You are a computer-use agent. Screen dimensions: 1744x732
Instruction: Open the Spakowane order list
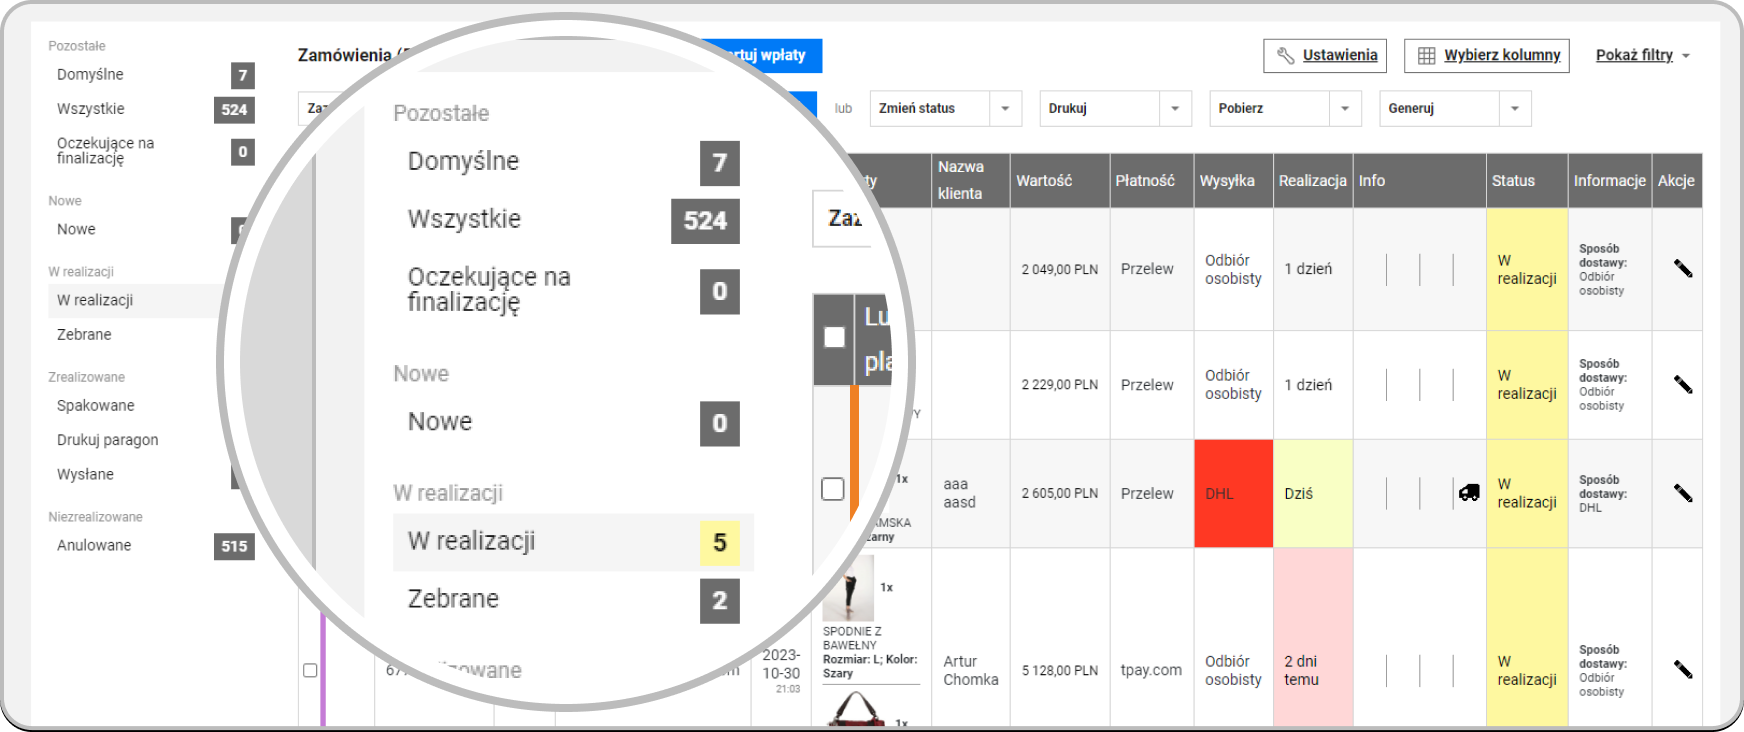coord(96,405)
